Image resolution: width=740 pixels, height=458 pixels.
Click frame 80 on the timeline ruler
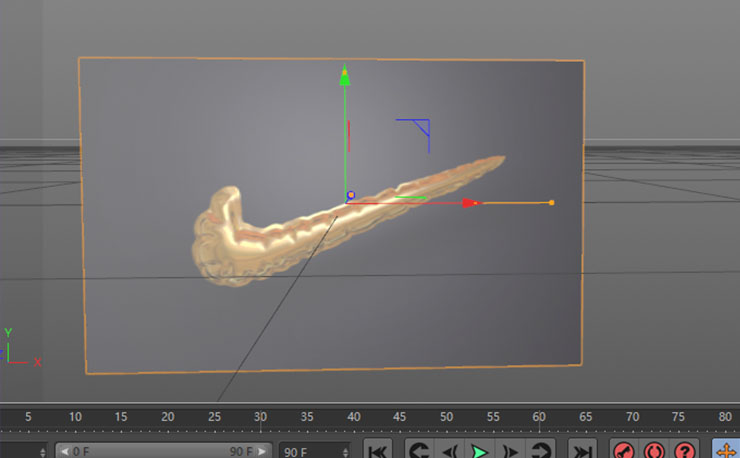pos(725,416)
